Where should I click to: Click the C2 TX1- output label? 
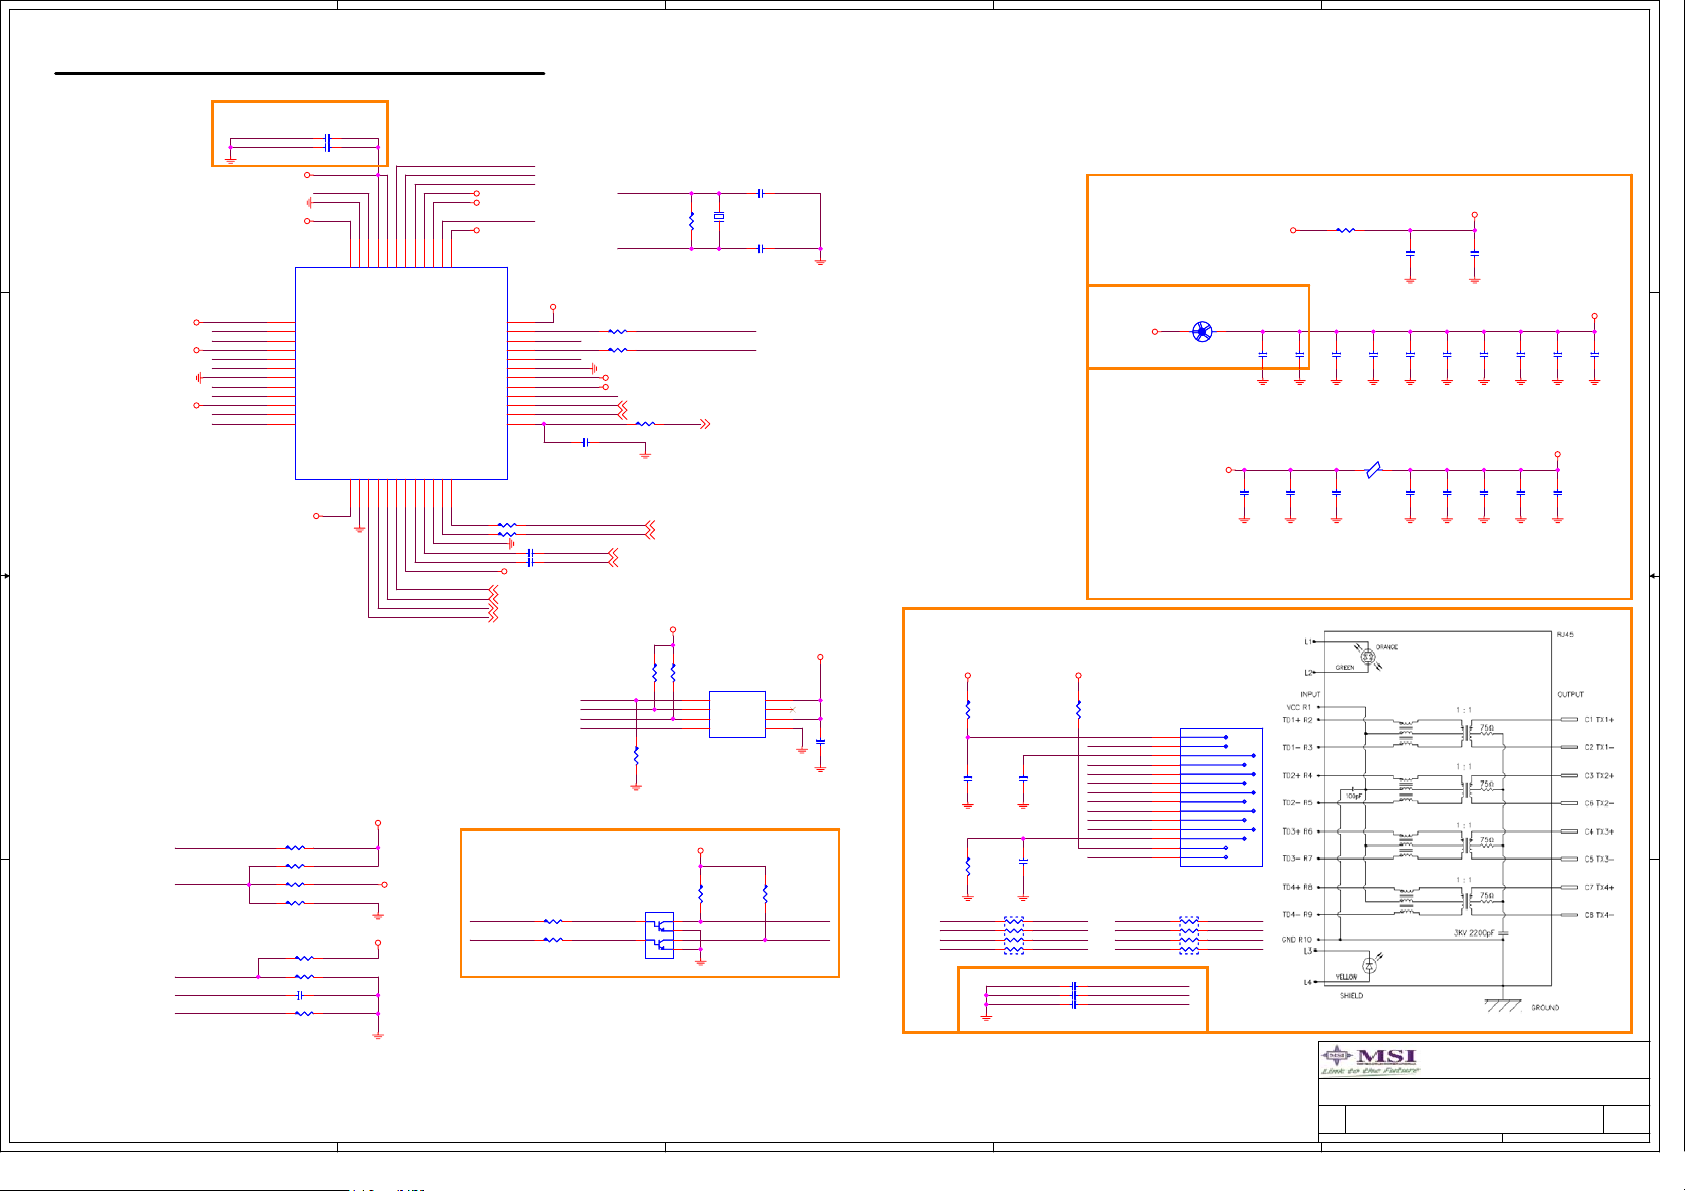1599,747
